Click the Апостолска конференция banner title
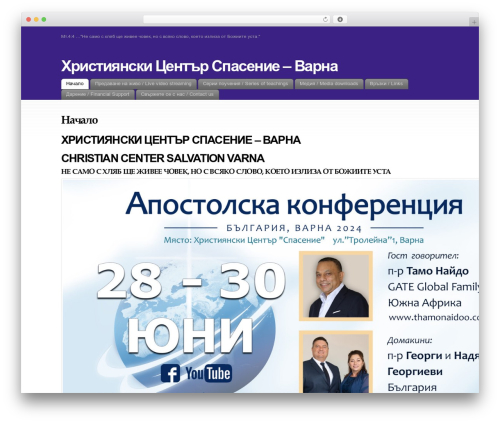Image resolution: width=500 pixels, height=423 pixels. pyautogui.click(x=294, y=205)
